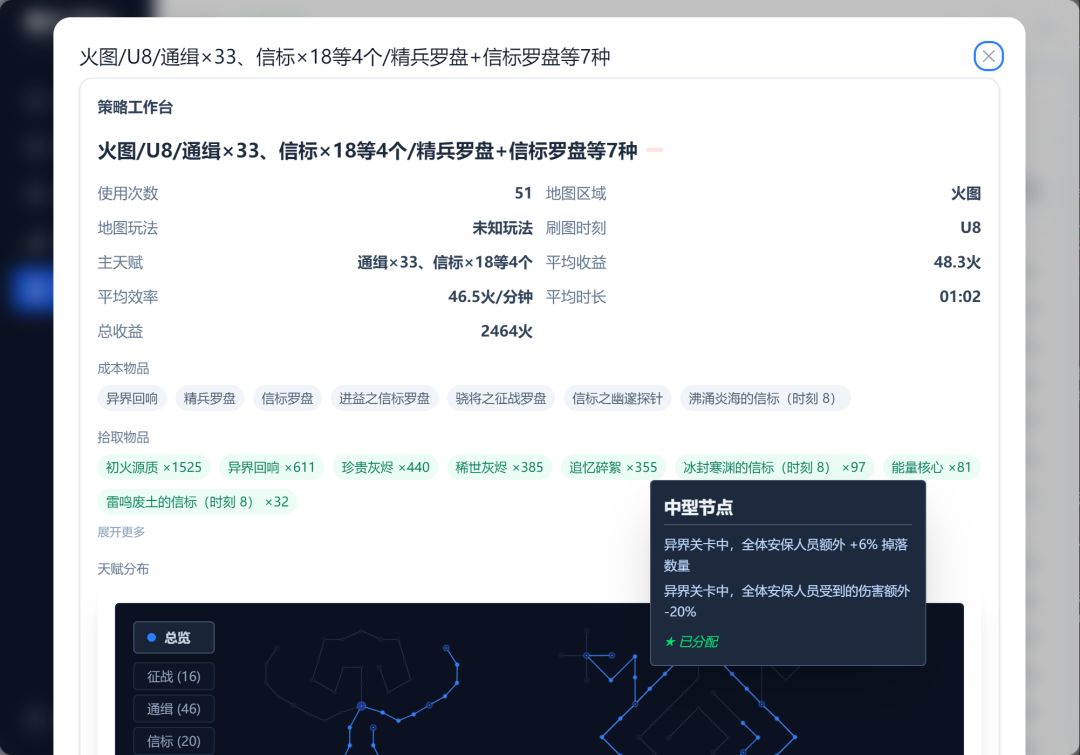Click 冰封寒渊的信标（时刻 8）×97 tag
Image resolution: width=1080 pixels, height=755 pixels.
pyautogui.click(x=774, y=467)
